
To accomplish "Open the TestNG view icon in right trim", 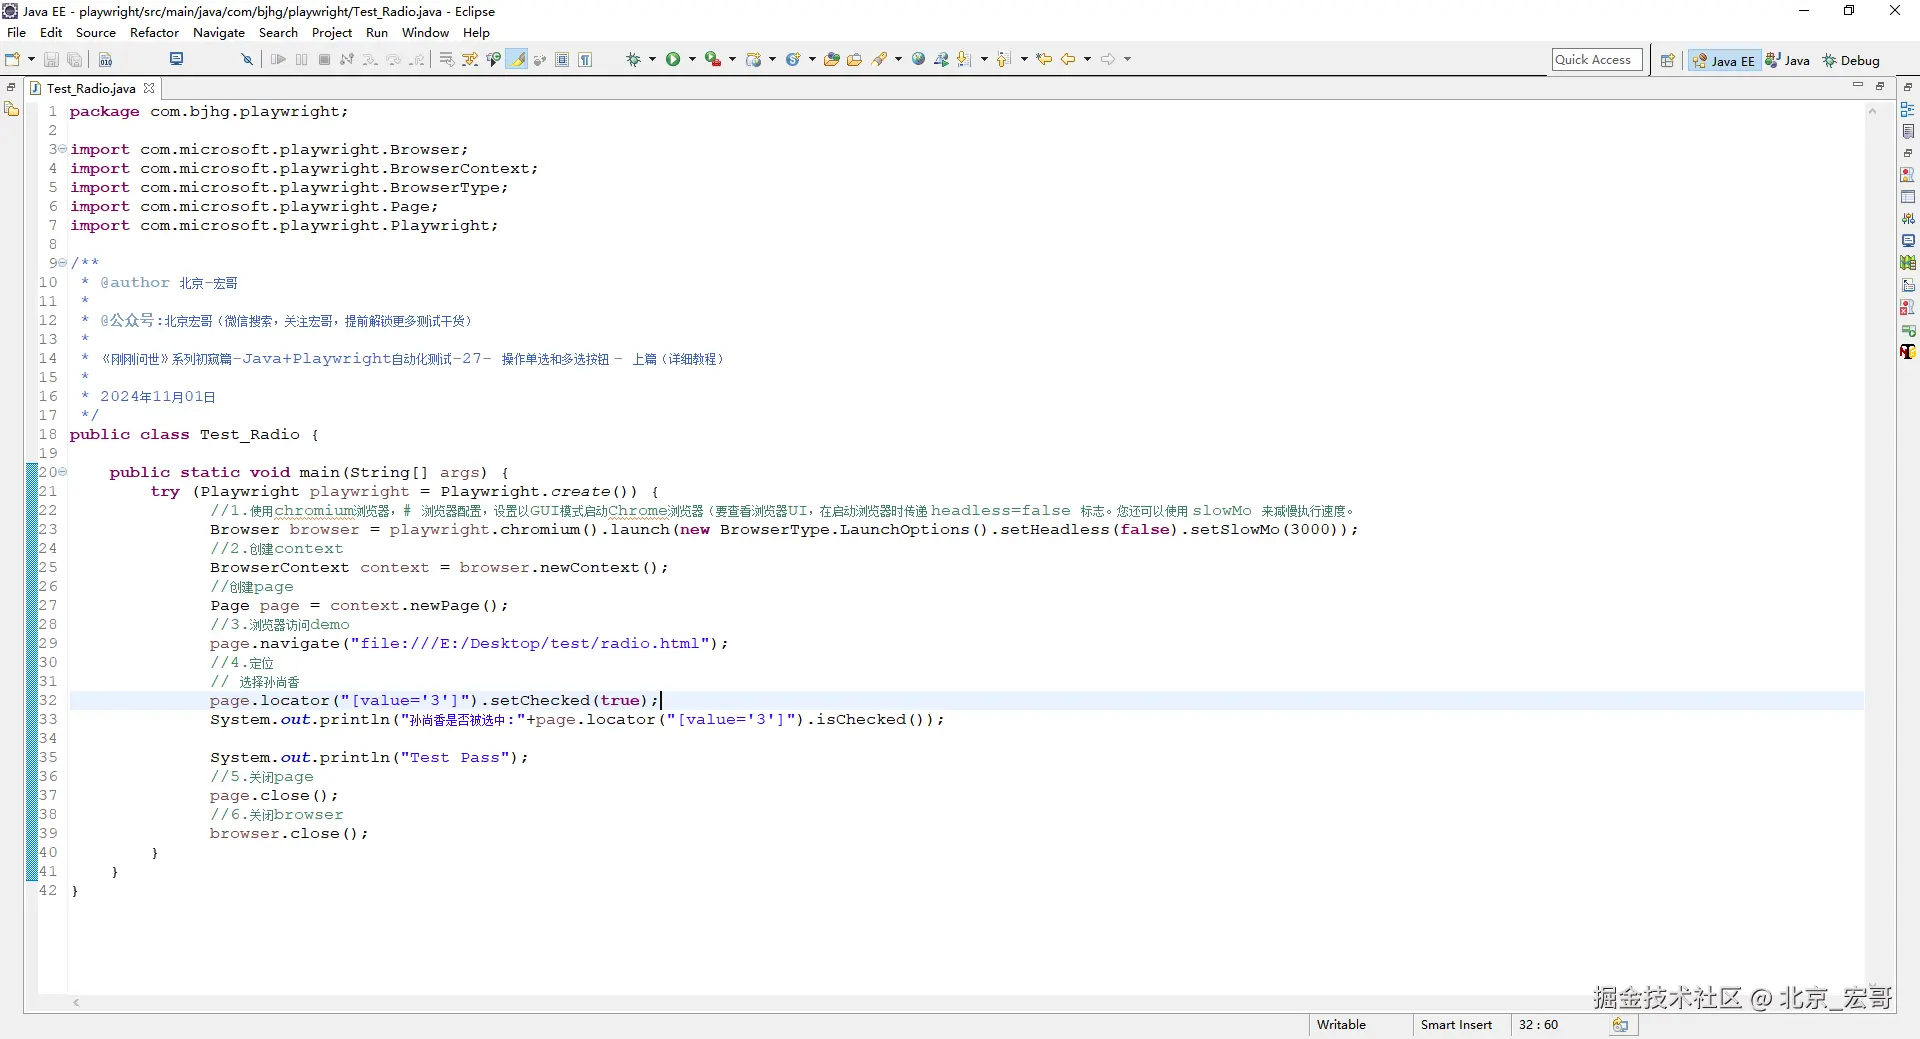I will (x=1908, y=351).
